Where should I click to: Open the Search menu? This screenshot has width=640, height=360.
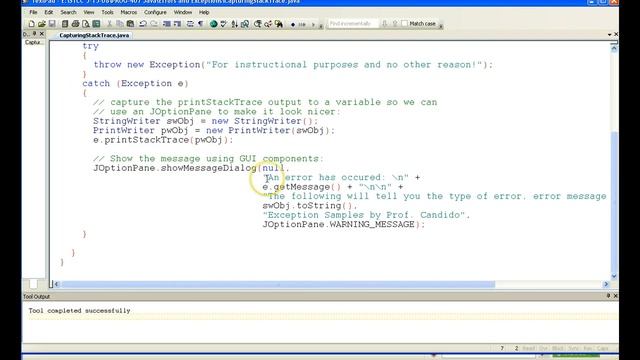(x=68, y=12)
